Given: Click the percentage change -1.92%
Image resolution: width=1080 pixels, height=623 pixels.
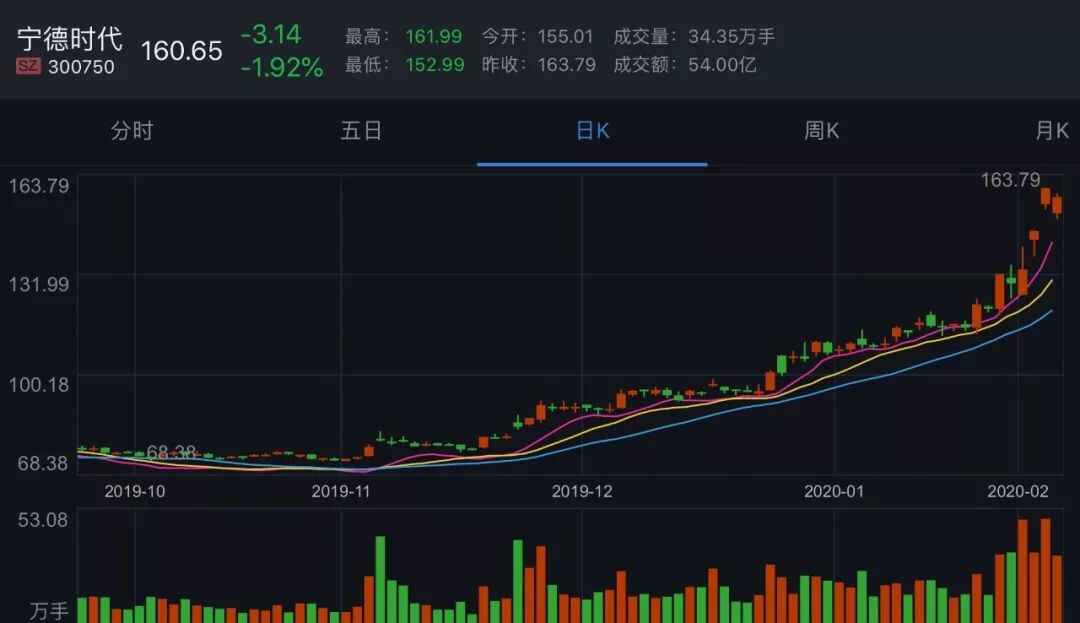Looking at the screenshot, I should (282, 67).
